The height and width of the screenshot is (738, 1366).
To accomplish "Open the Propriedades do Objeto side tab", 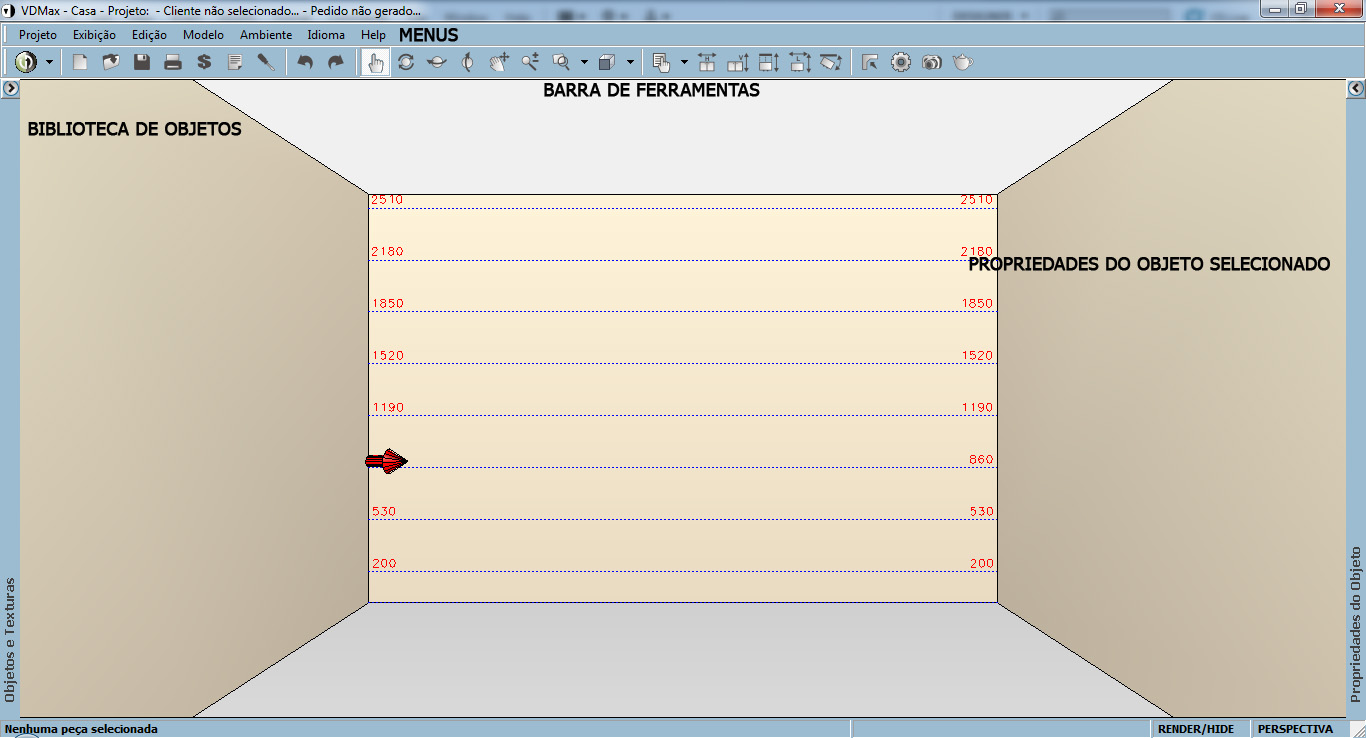I will (x=1356, y=624).
